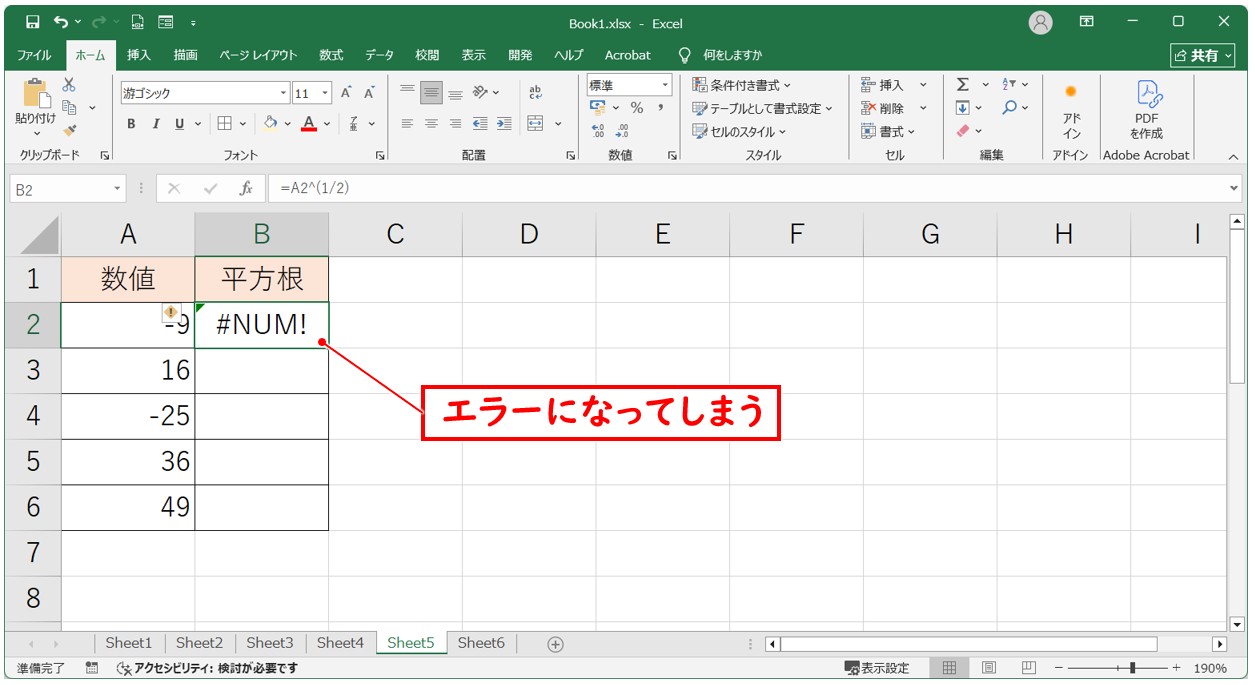Adjust the zoom slider

click(x=1130, y=667)
